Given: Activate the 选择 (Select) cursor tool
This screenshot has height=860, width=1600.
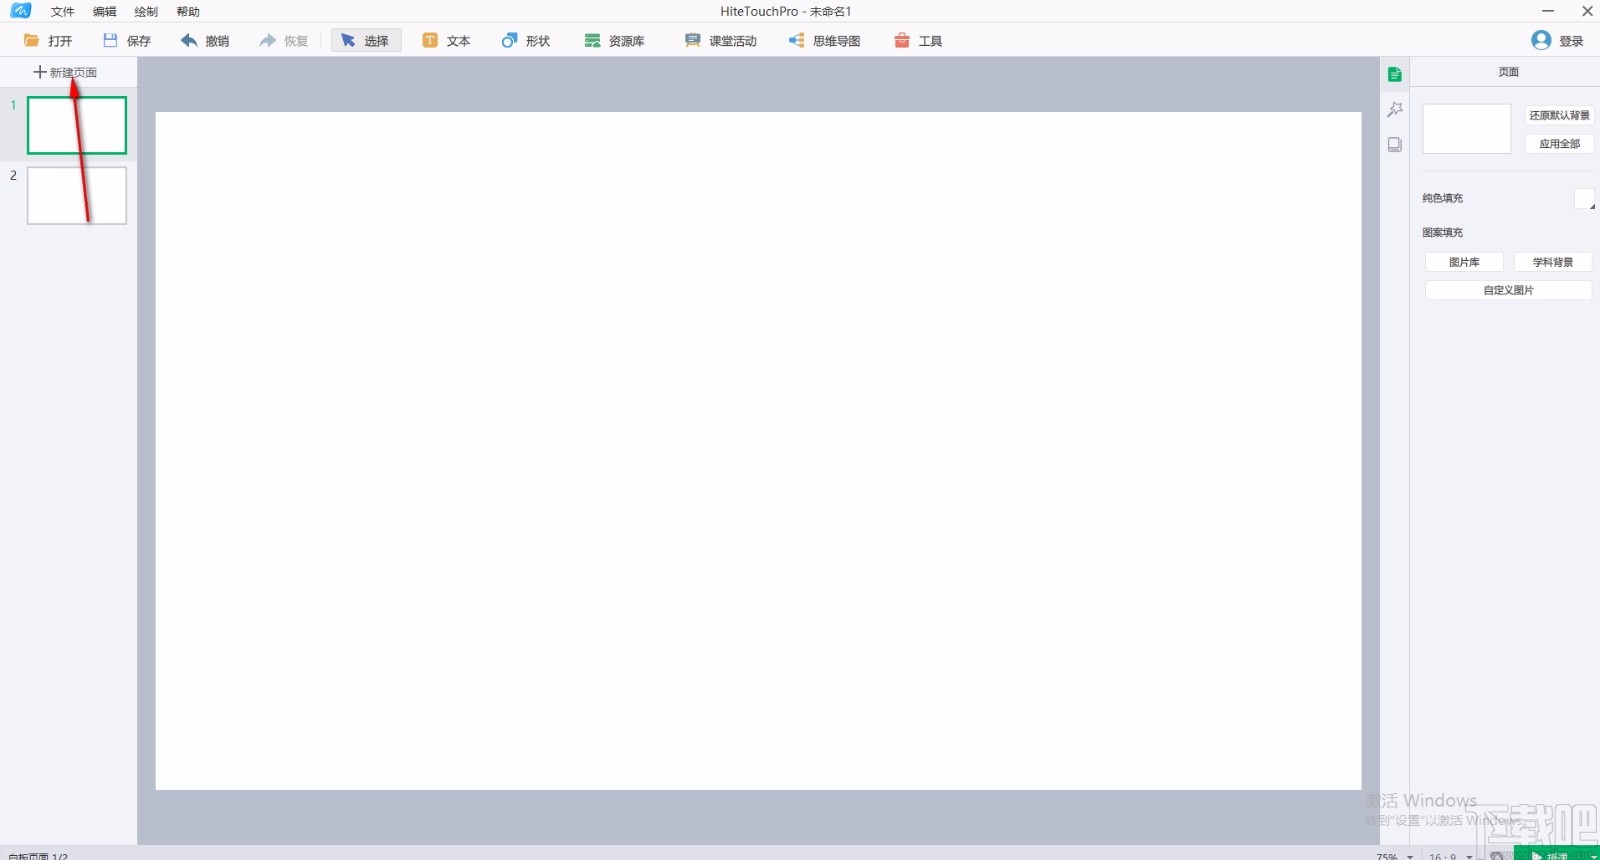Looking at the screenshot, I should point(366,41).
